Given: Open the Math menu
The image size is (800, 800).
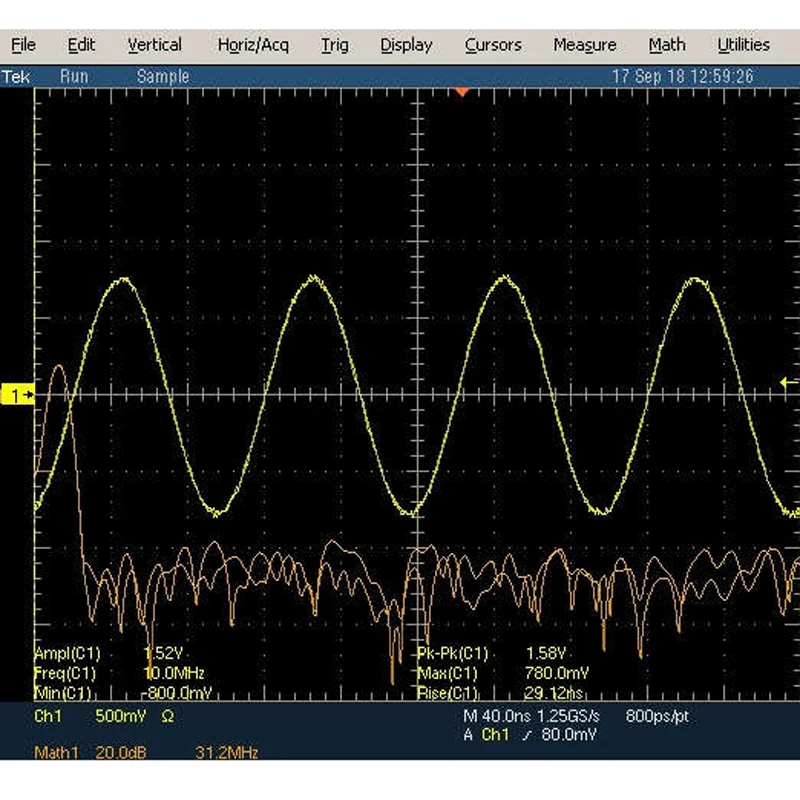Looking at the screenshot, I should [x=667, y=45].
